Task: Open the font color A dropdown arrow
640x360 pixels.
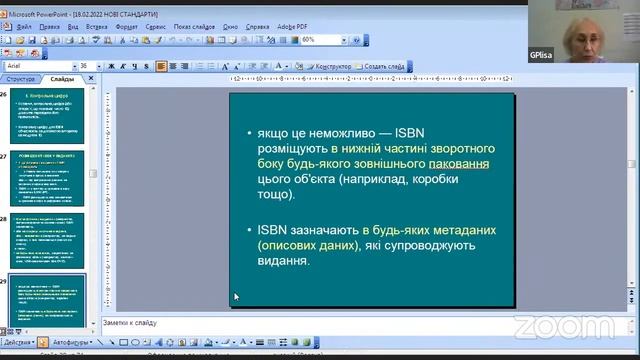Action: click(x=287, y=66)
